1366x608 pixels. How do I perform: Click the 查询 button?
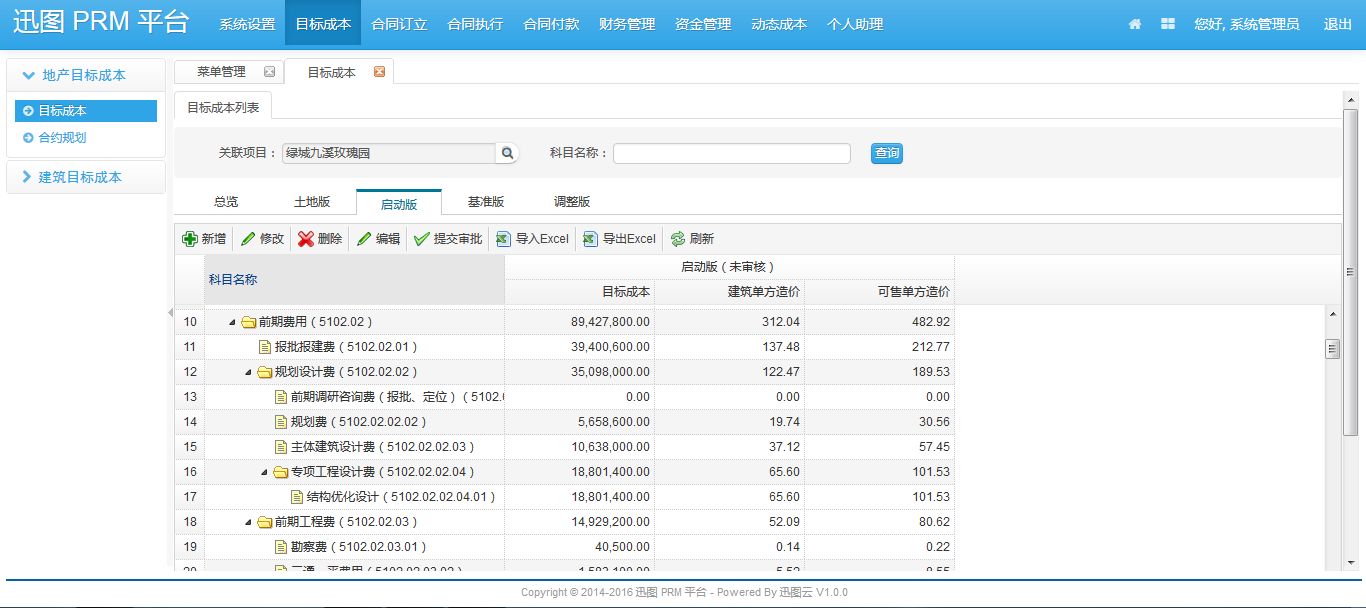point(887,153)
